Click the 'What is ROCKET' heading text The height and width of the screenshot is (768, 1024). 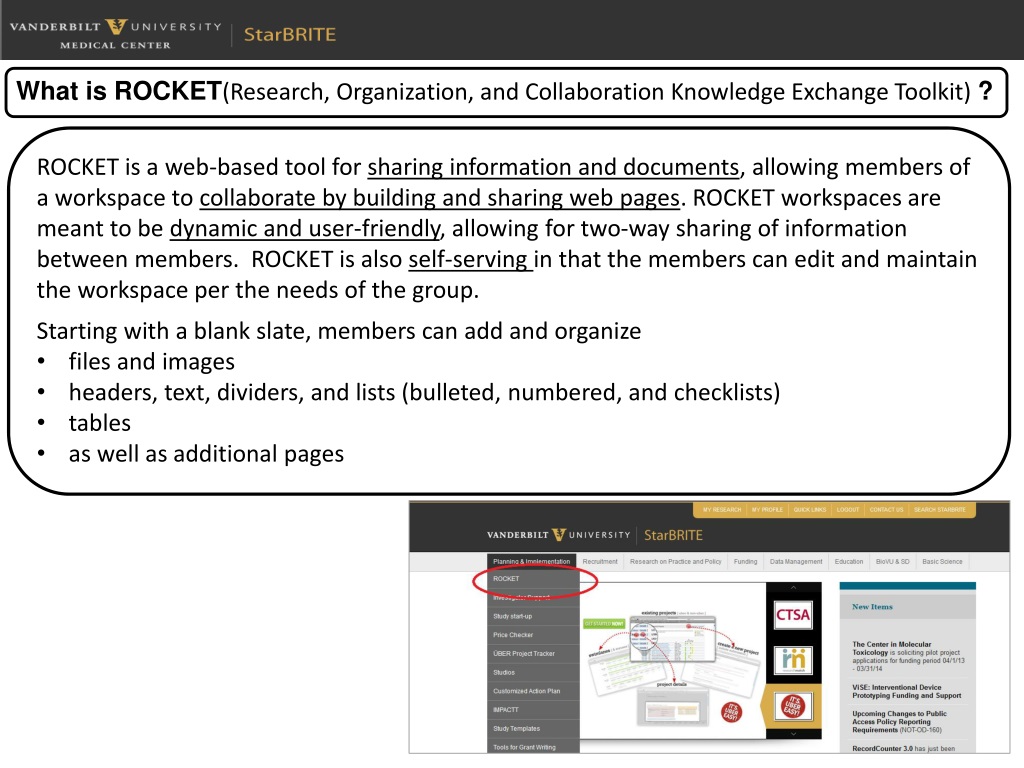tap(119, 91)
